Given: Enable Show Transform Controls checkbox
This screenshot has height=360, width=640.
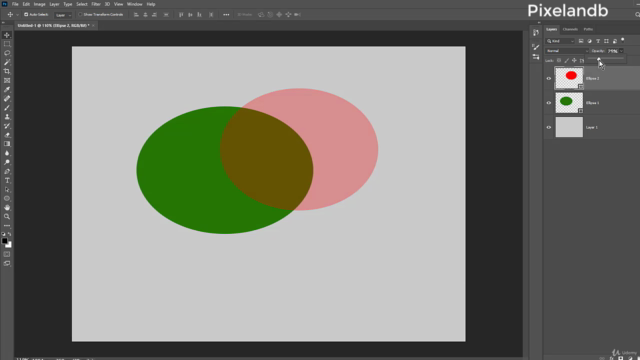Looking at the screenshot, I should coord(80,15).
